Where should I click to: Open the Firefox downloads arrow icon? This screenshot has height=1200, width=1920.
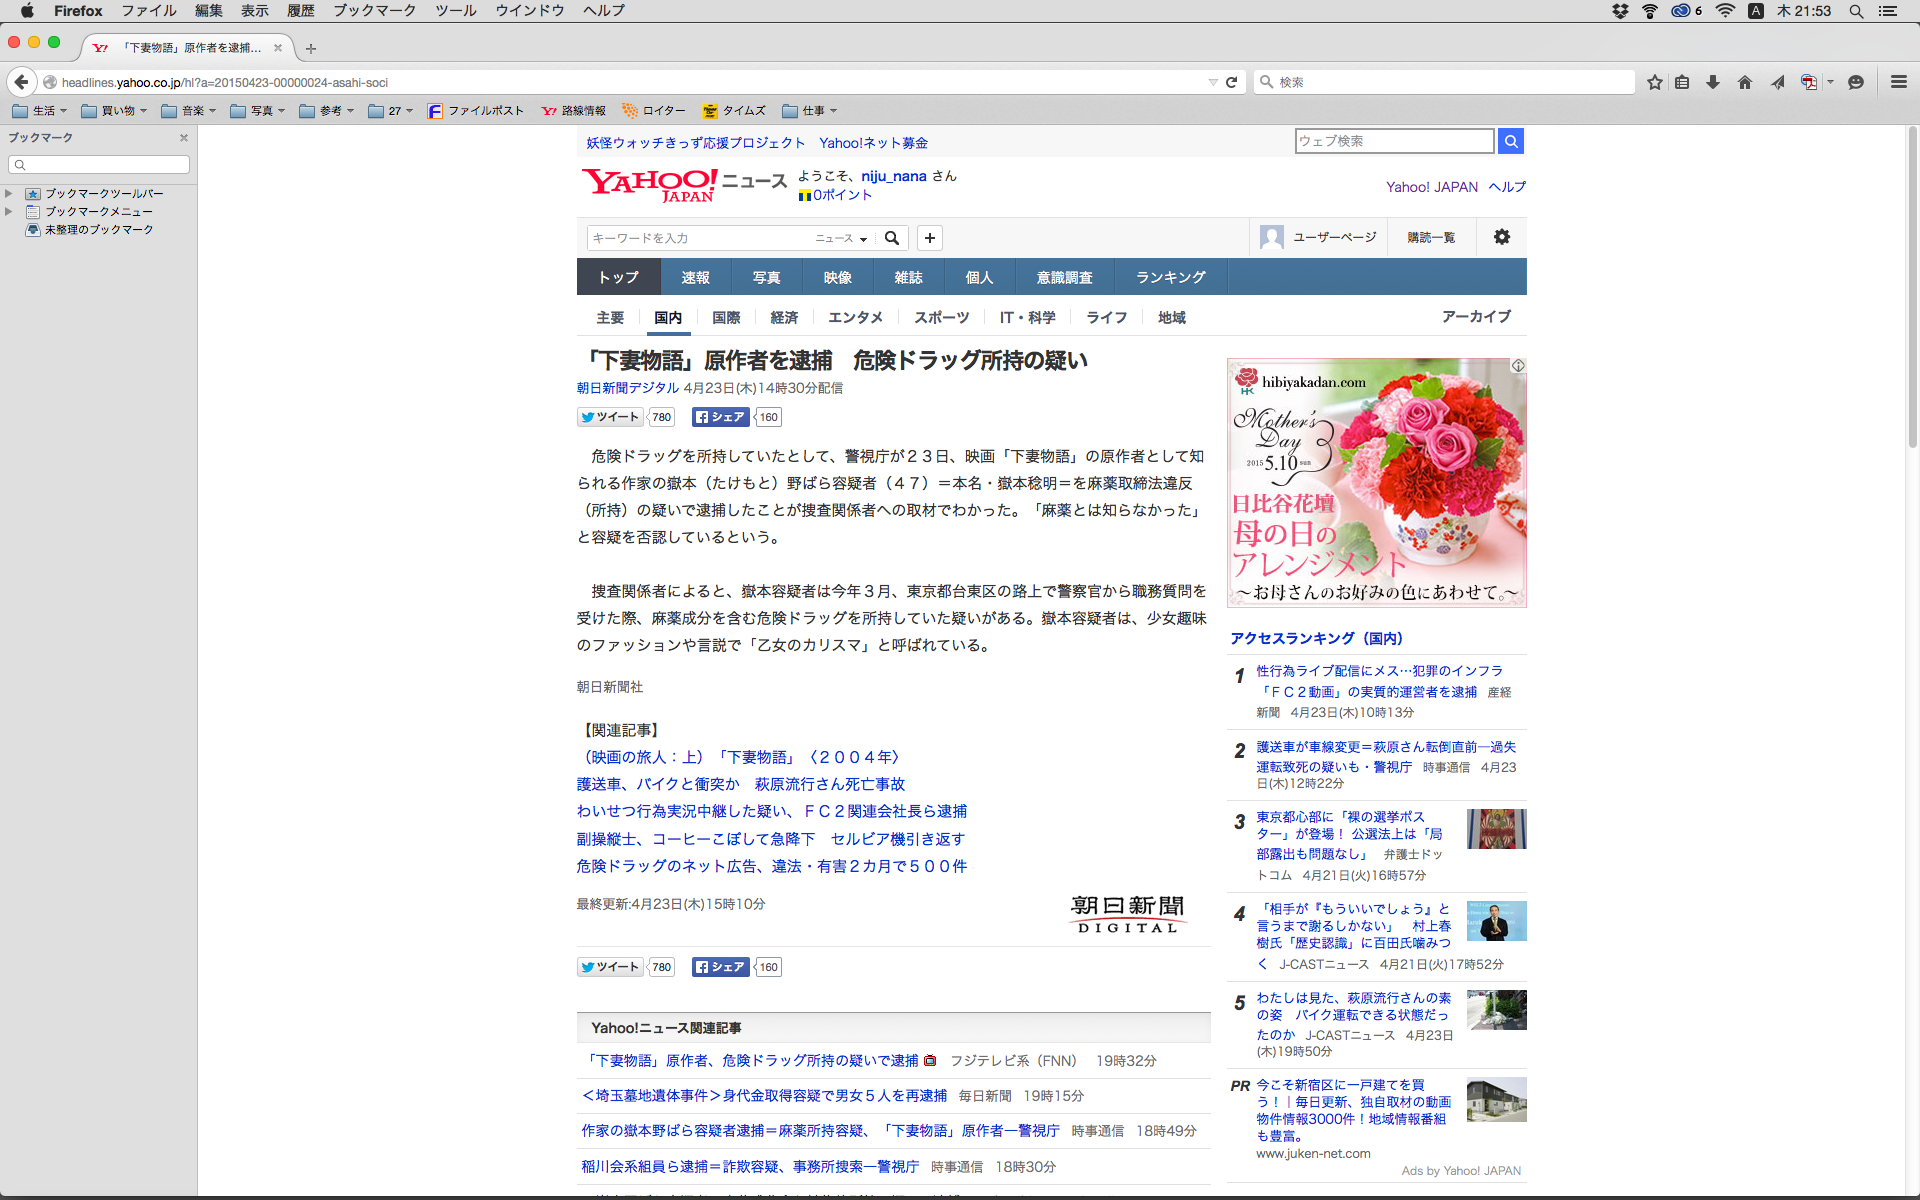(x=1713, y=82)
